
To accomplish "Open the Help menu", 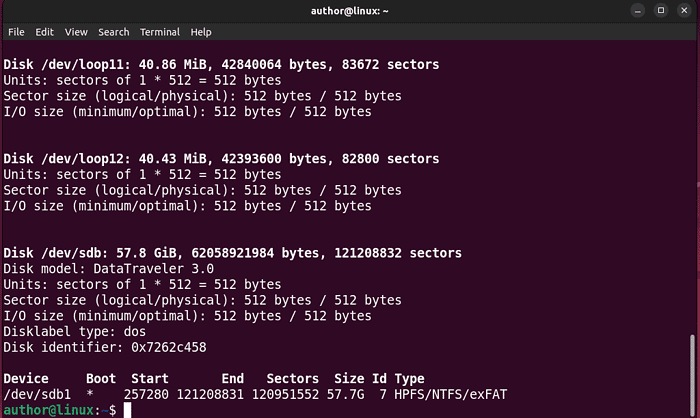I will point(201,32).
